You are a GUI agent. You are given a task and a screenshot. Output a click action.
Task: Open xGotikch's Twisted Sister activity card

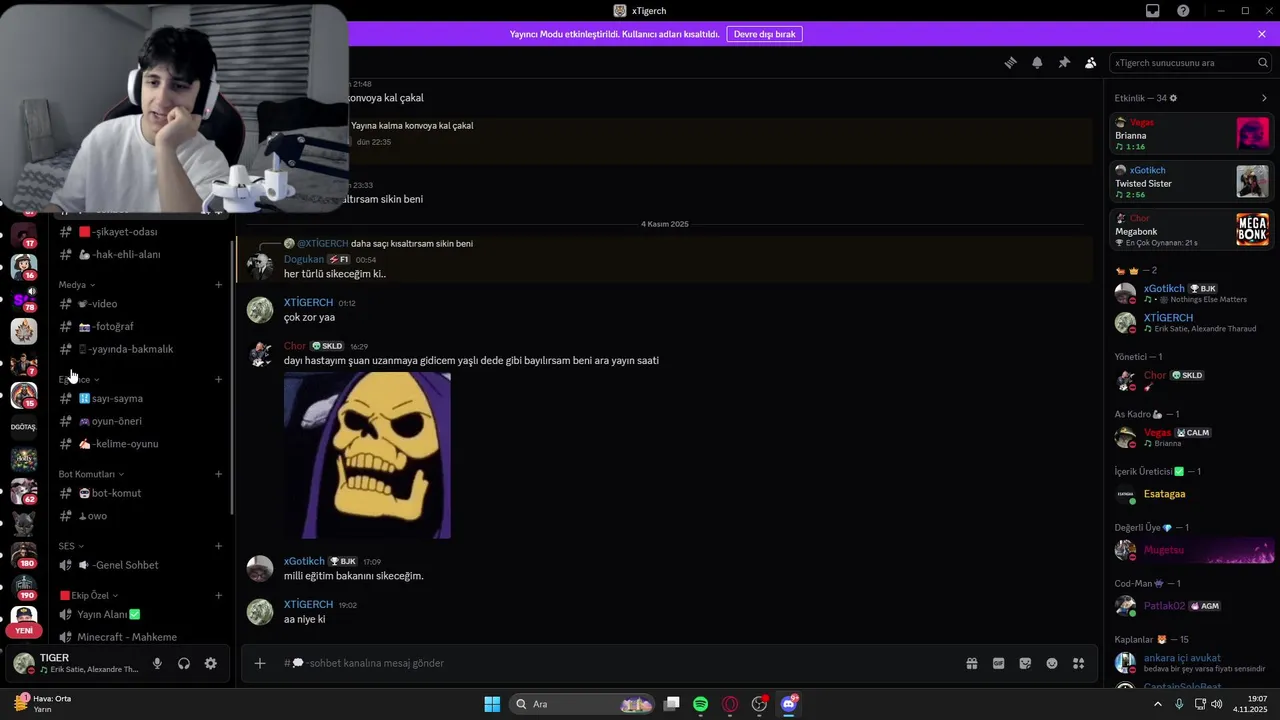tap(1190, 182)
